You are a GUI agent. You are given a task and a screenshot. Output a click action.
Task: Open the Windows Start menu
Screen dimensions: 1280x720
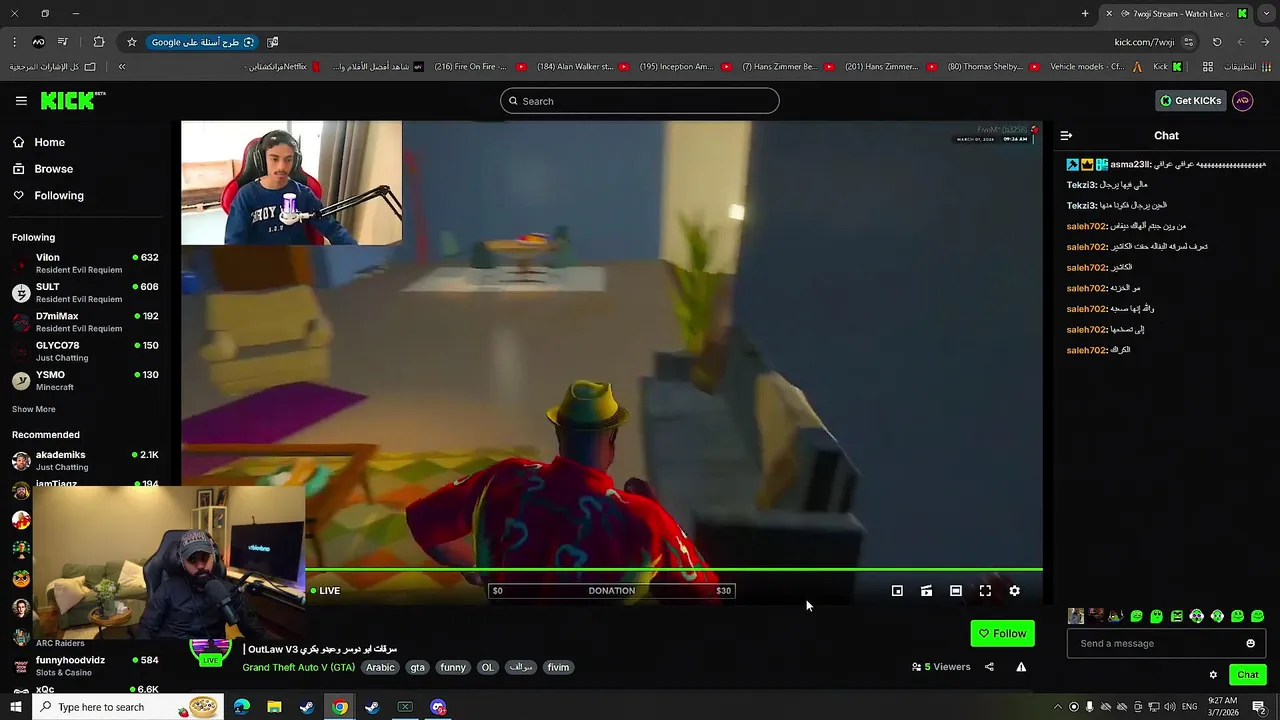[17, 707]
